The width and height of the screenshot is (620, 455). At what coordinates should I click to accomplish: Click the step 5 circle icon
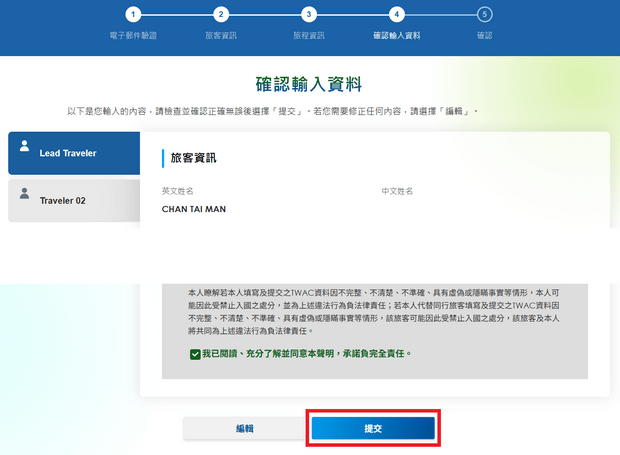[x=485, y=15]
